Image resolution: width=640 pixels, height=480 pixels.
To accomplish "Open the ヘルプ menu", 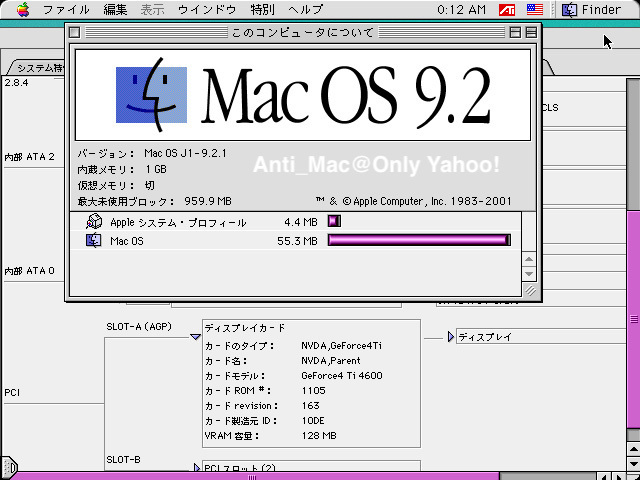I will click(305, 9).
